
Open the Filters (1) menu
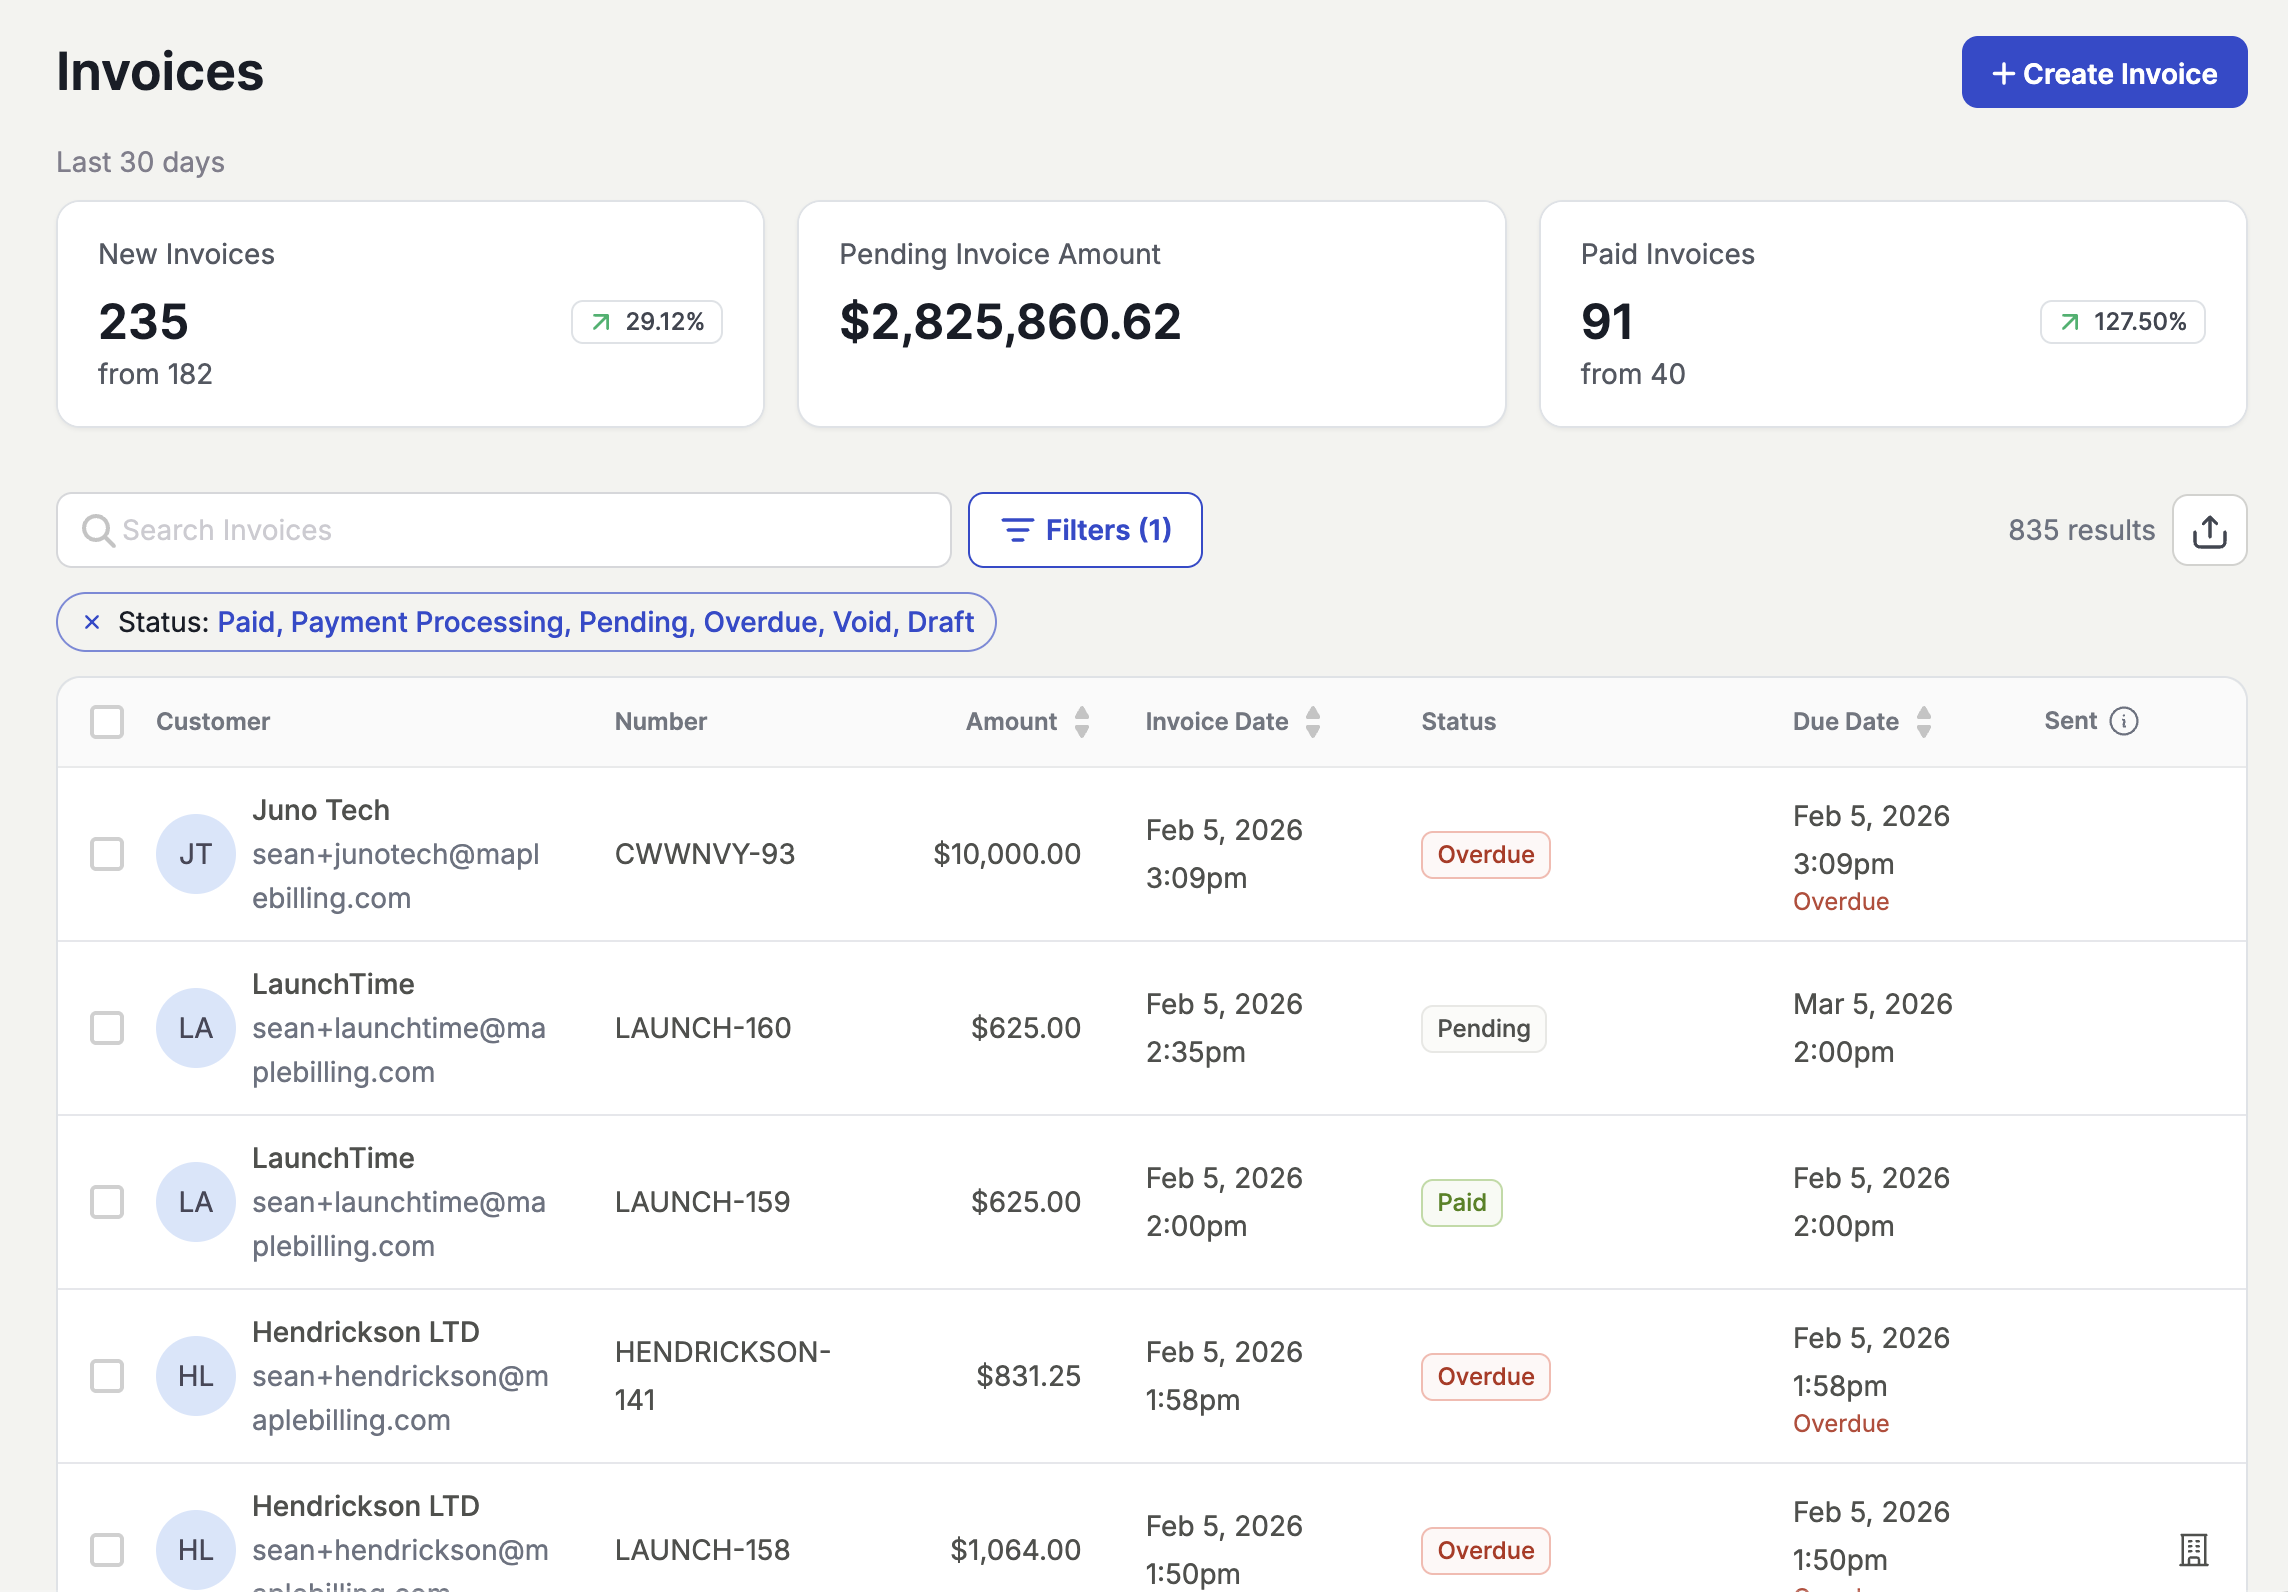coord(1085,530)
